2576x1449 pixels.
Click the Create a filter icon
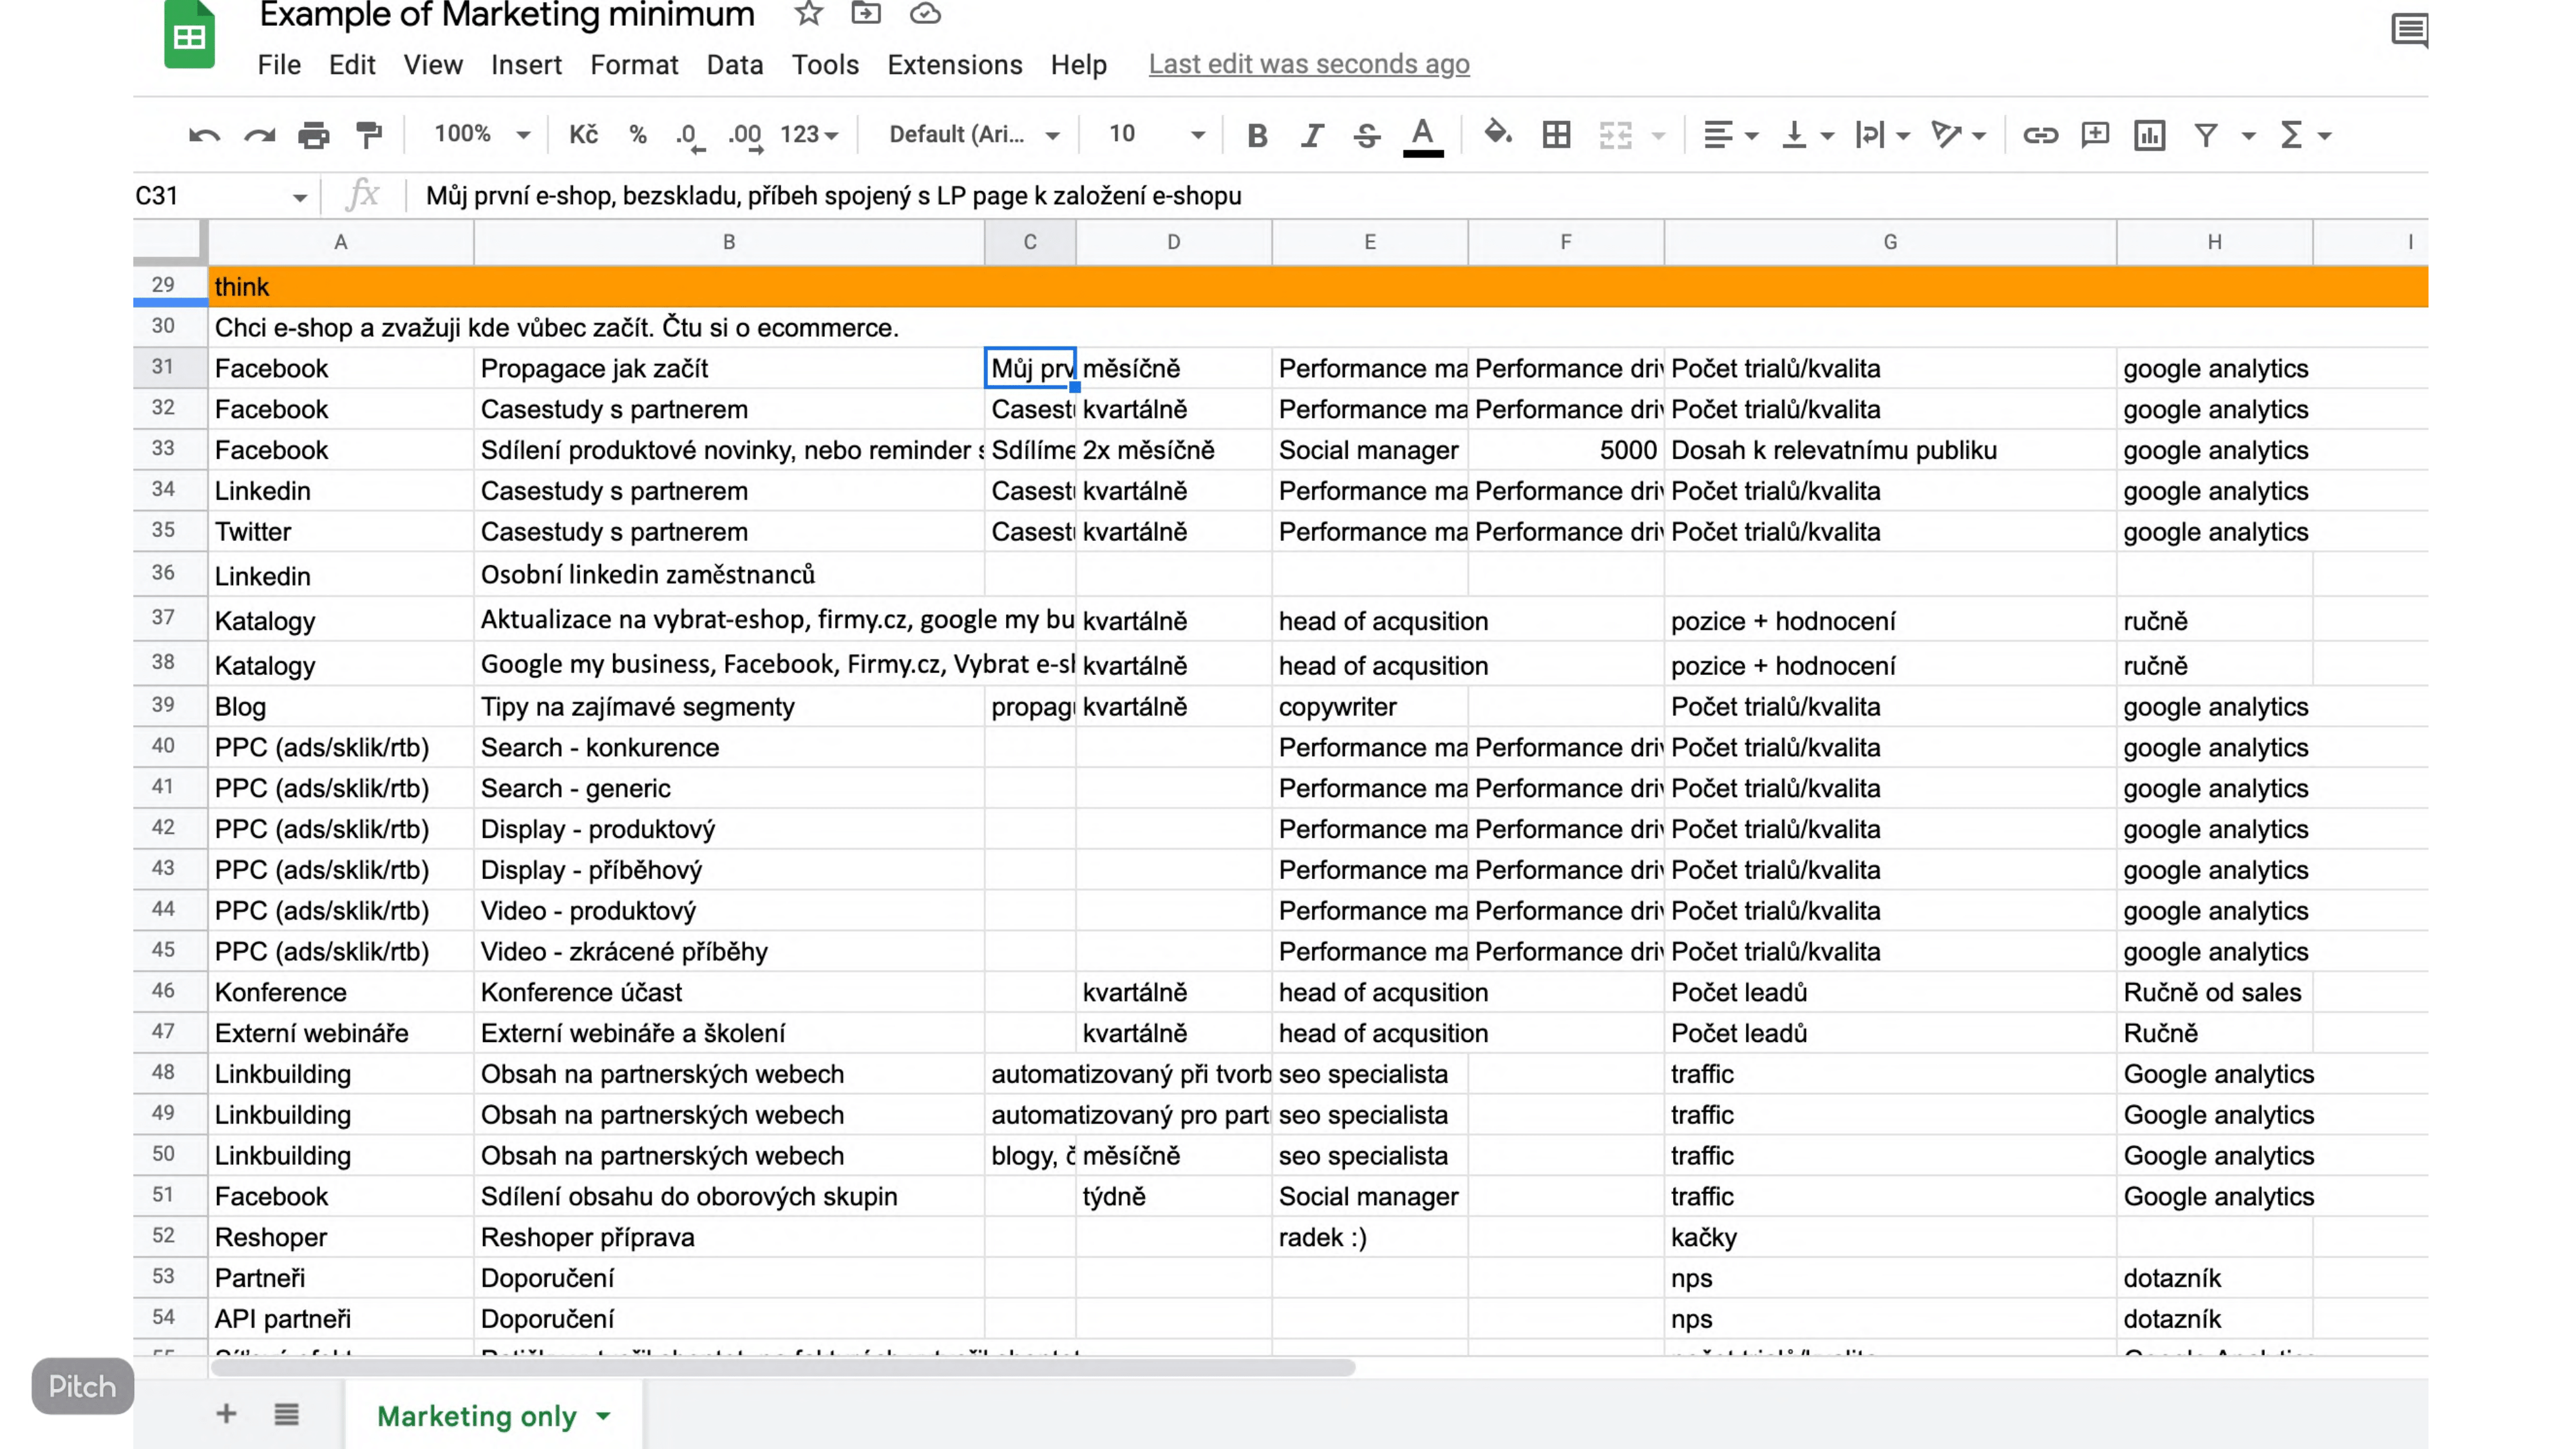[2206, 135]
